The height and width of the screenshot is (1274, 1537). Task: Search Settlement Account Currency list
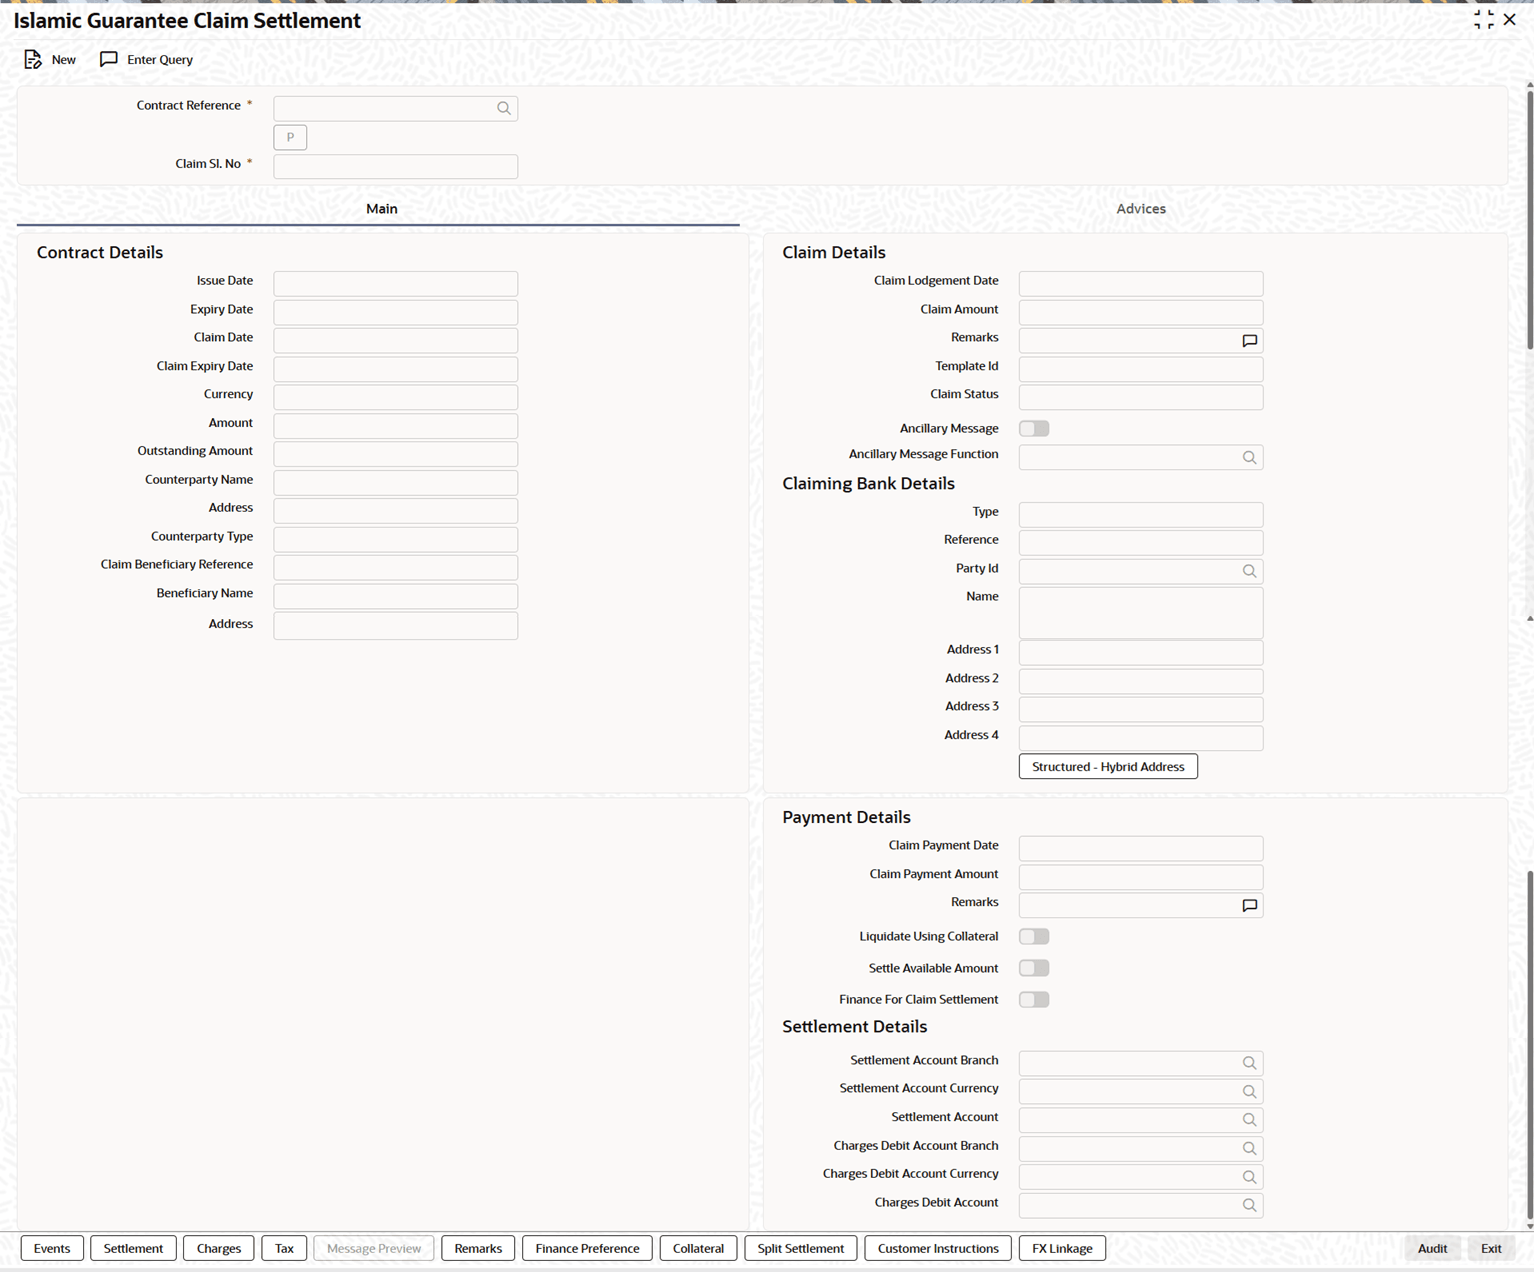coord(1250,1092)
